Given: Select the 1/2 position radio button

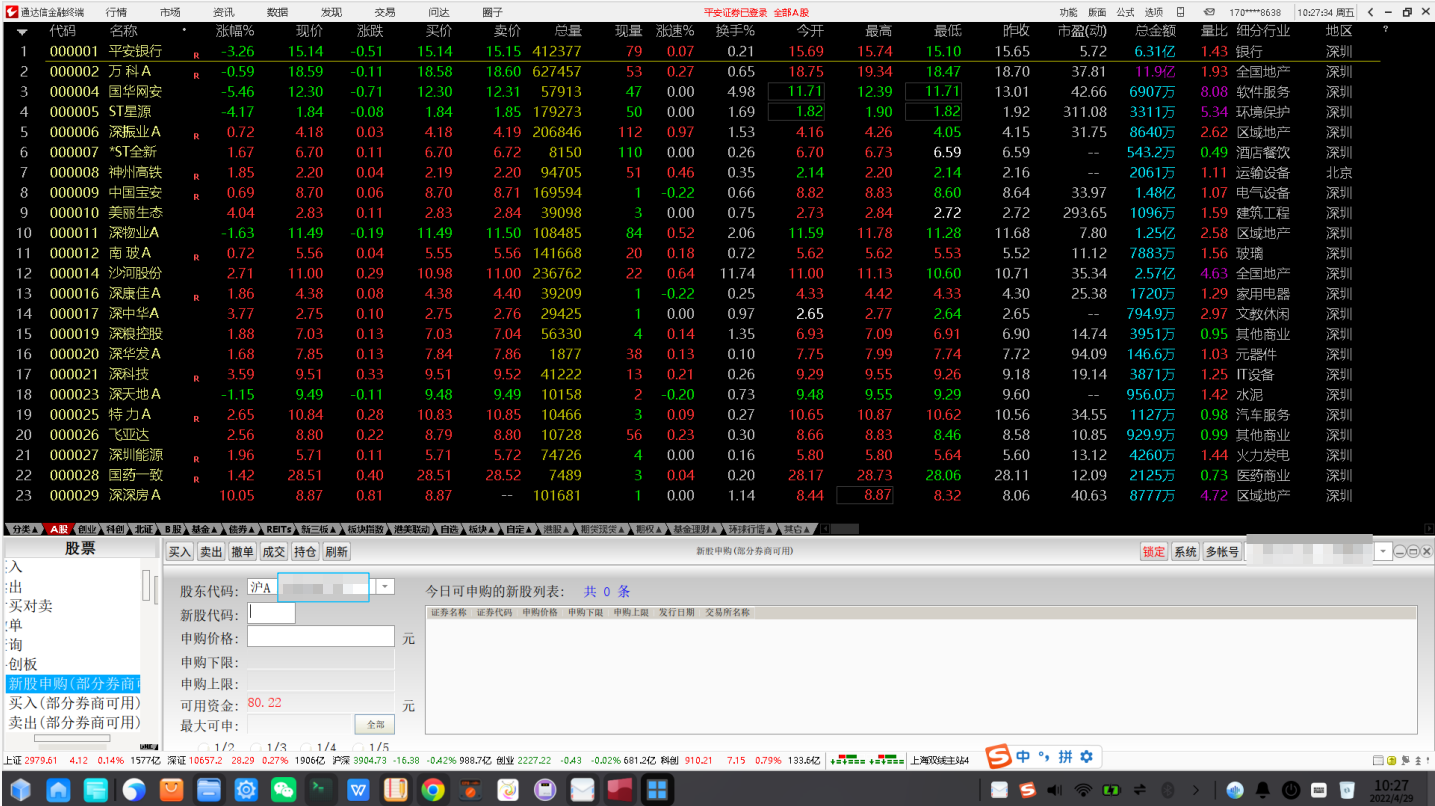Looking at the screenshot, I should [204, 748].
